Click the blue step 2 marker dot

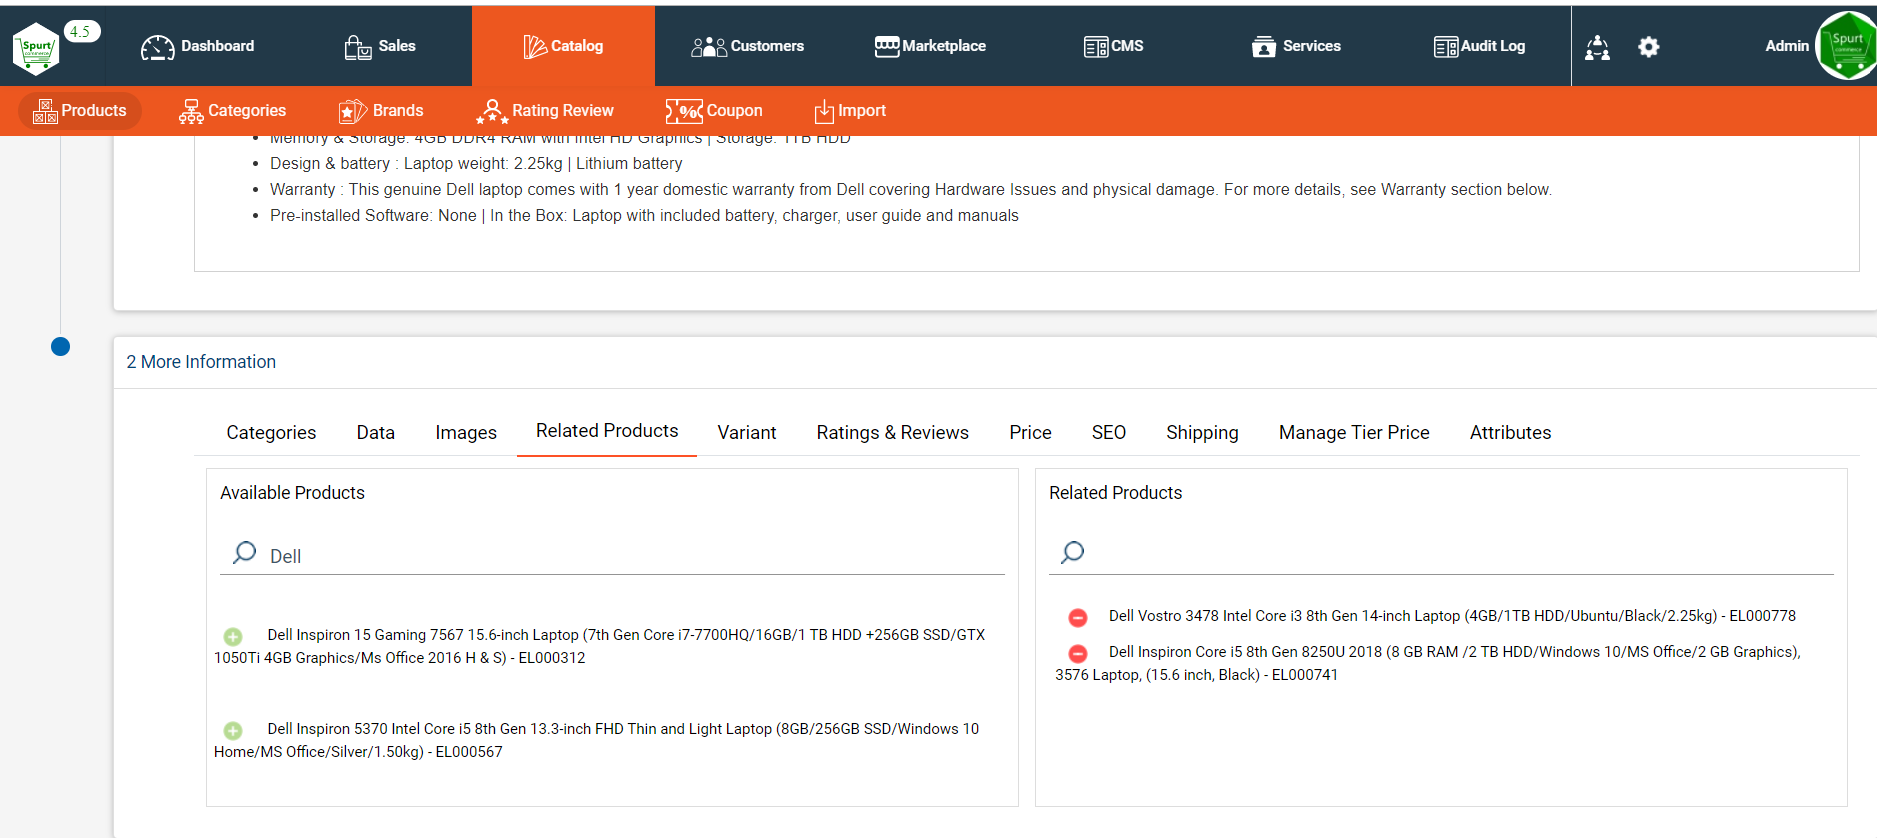click(60, 347)
